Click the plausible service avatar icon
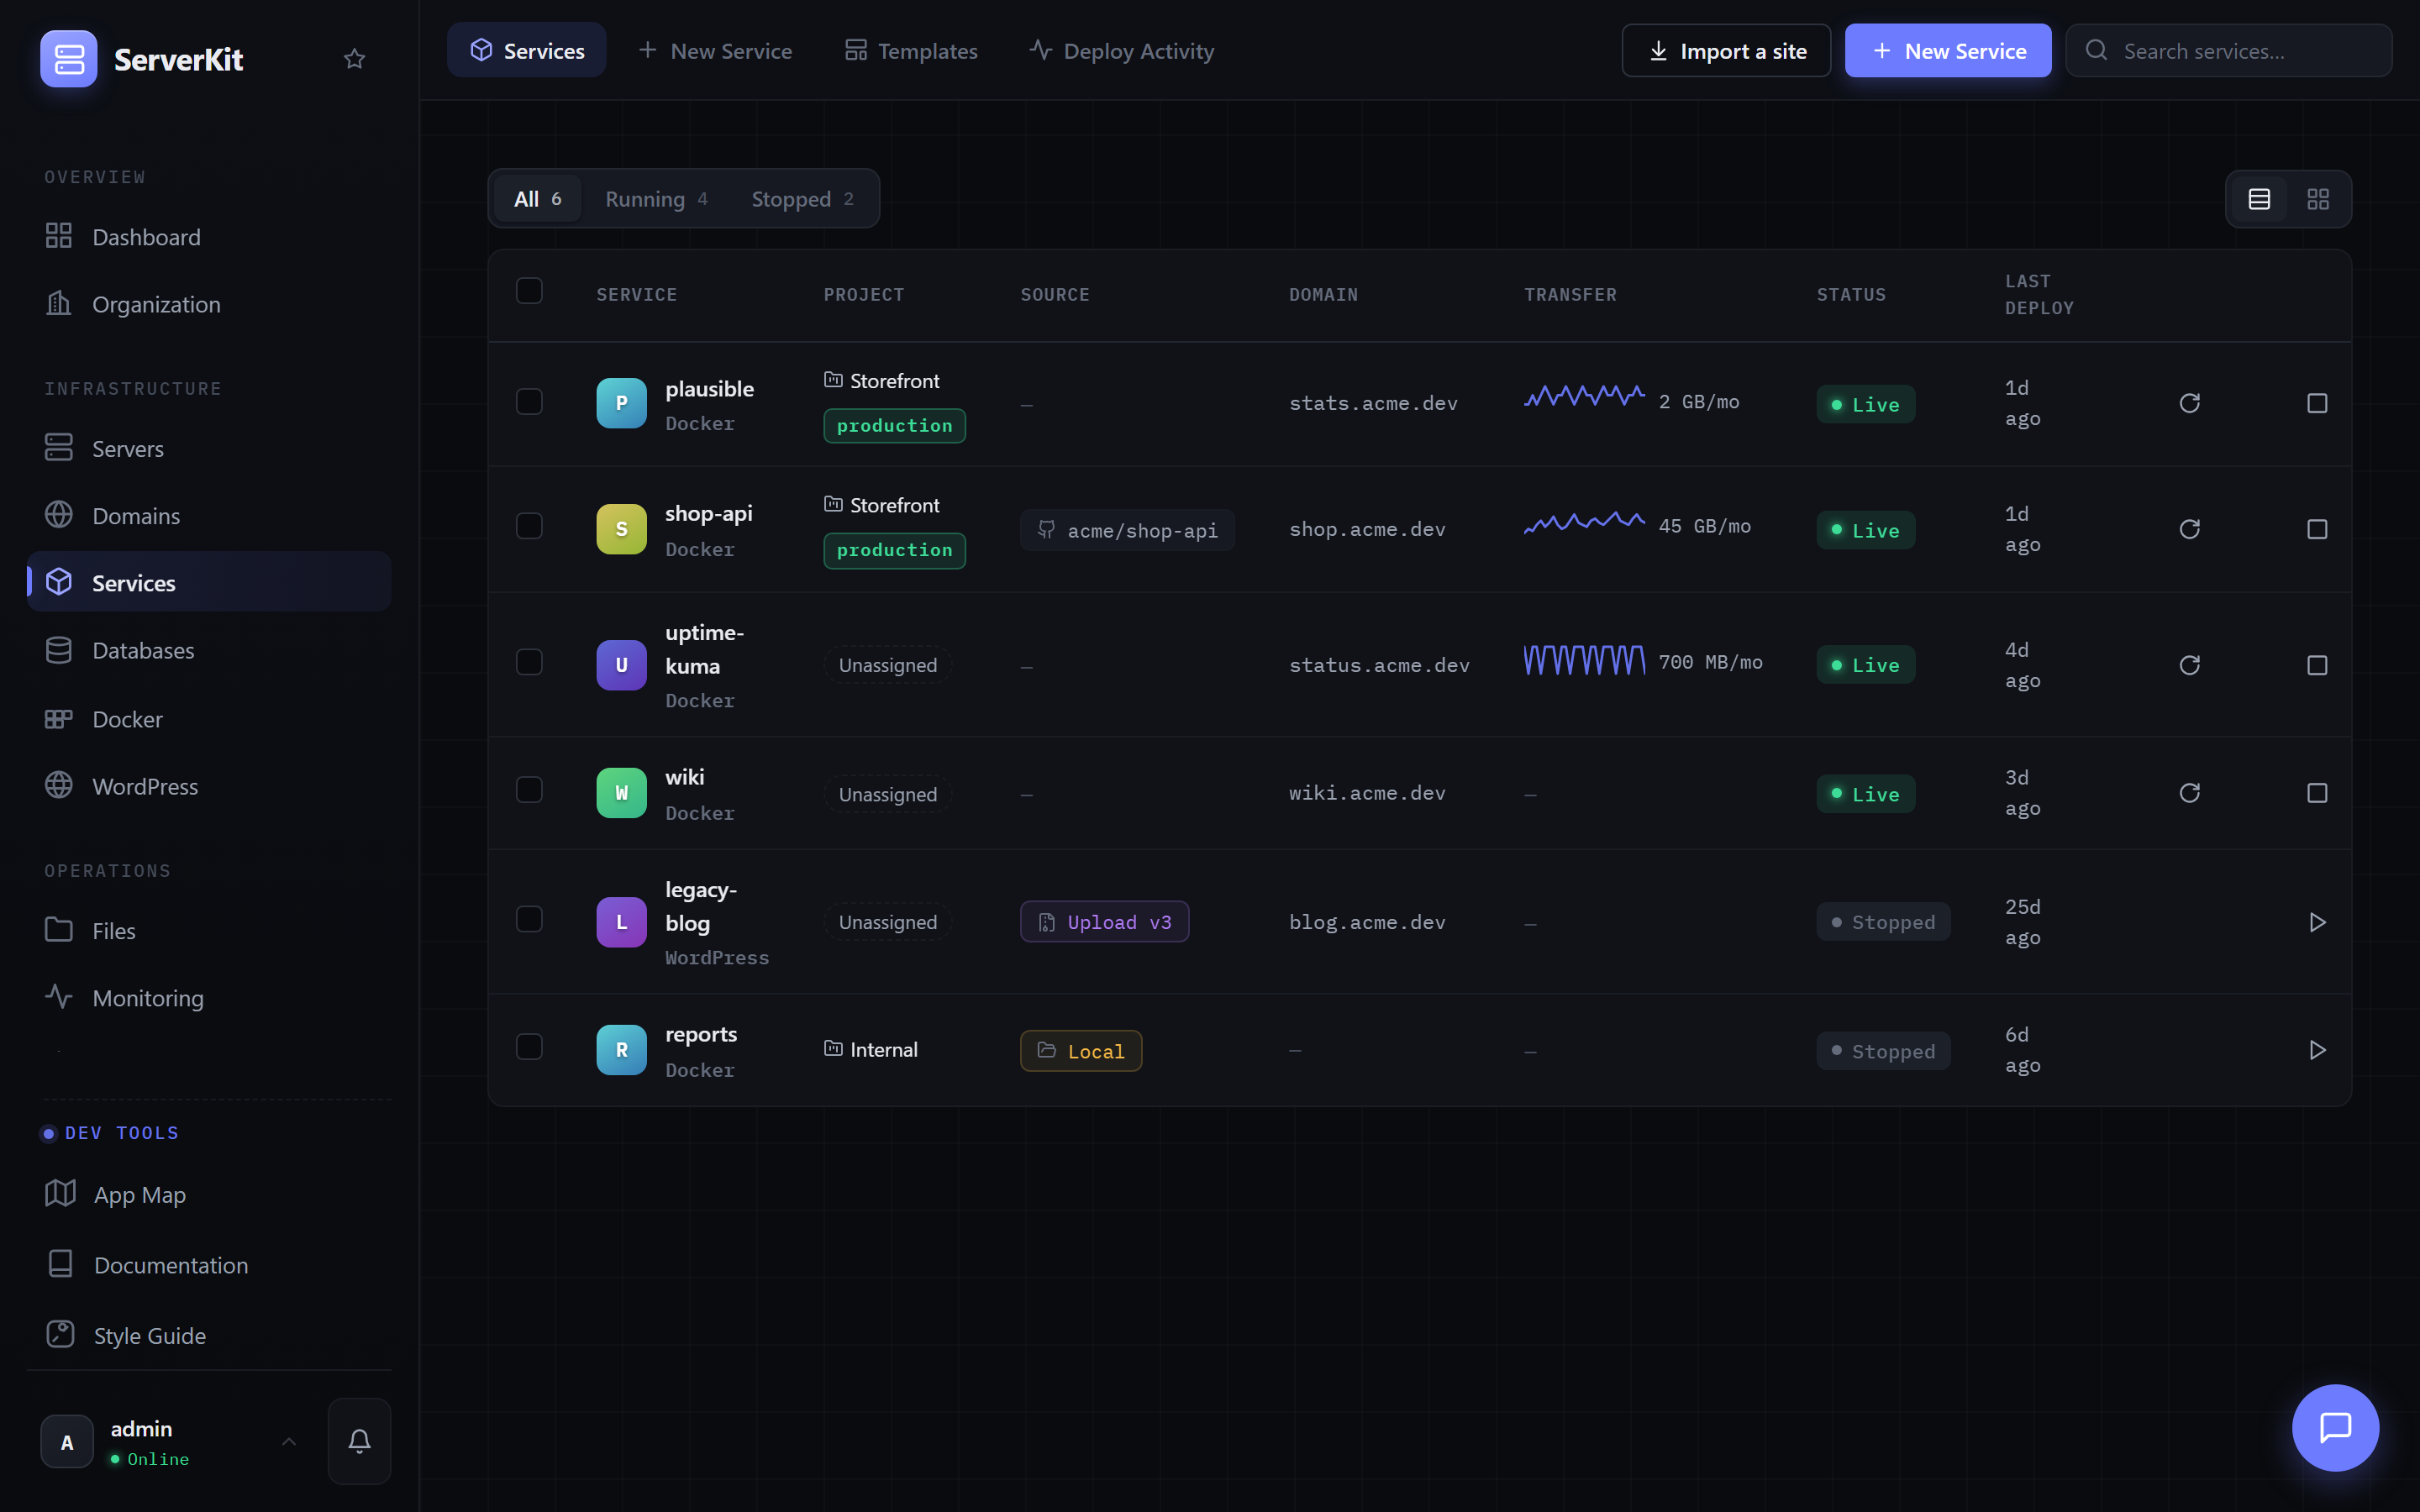 click(621, 403)
